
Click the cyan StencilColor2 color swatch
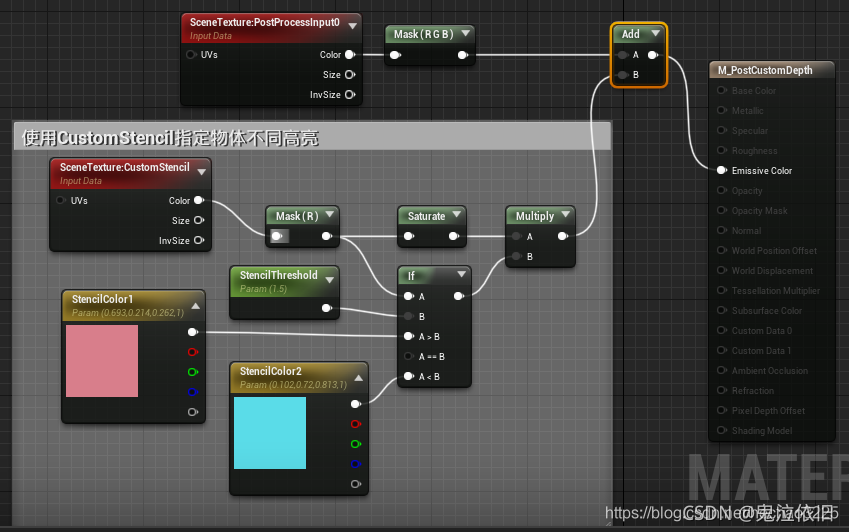tap(270, 433)
